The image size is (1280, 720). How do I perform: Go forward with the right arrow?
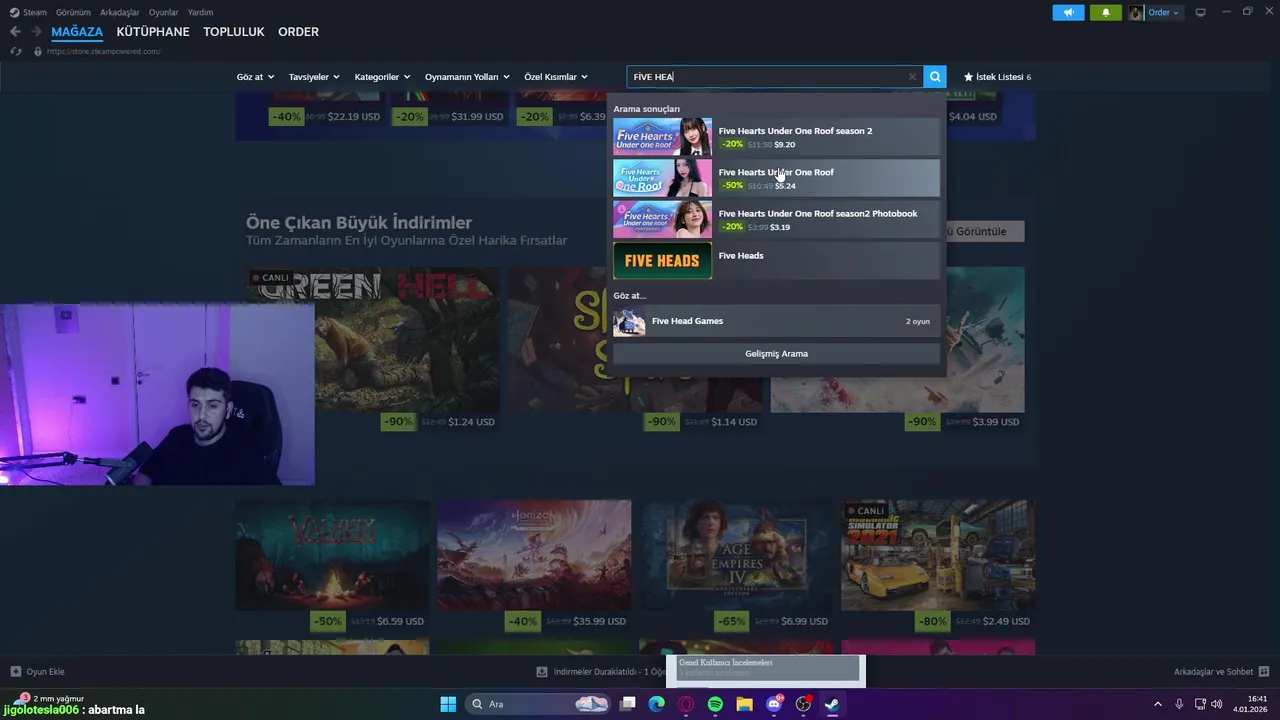pos(36,32)
